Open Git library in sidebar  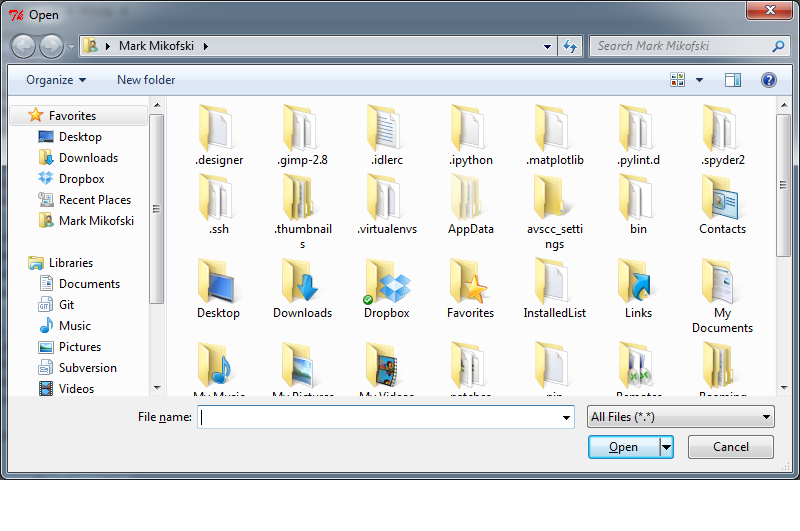tap(66, 305)
